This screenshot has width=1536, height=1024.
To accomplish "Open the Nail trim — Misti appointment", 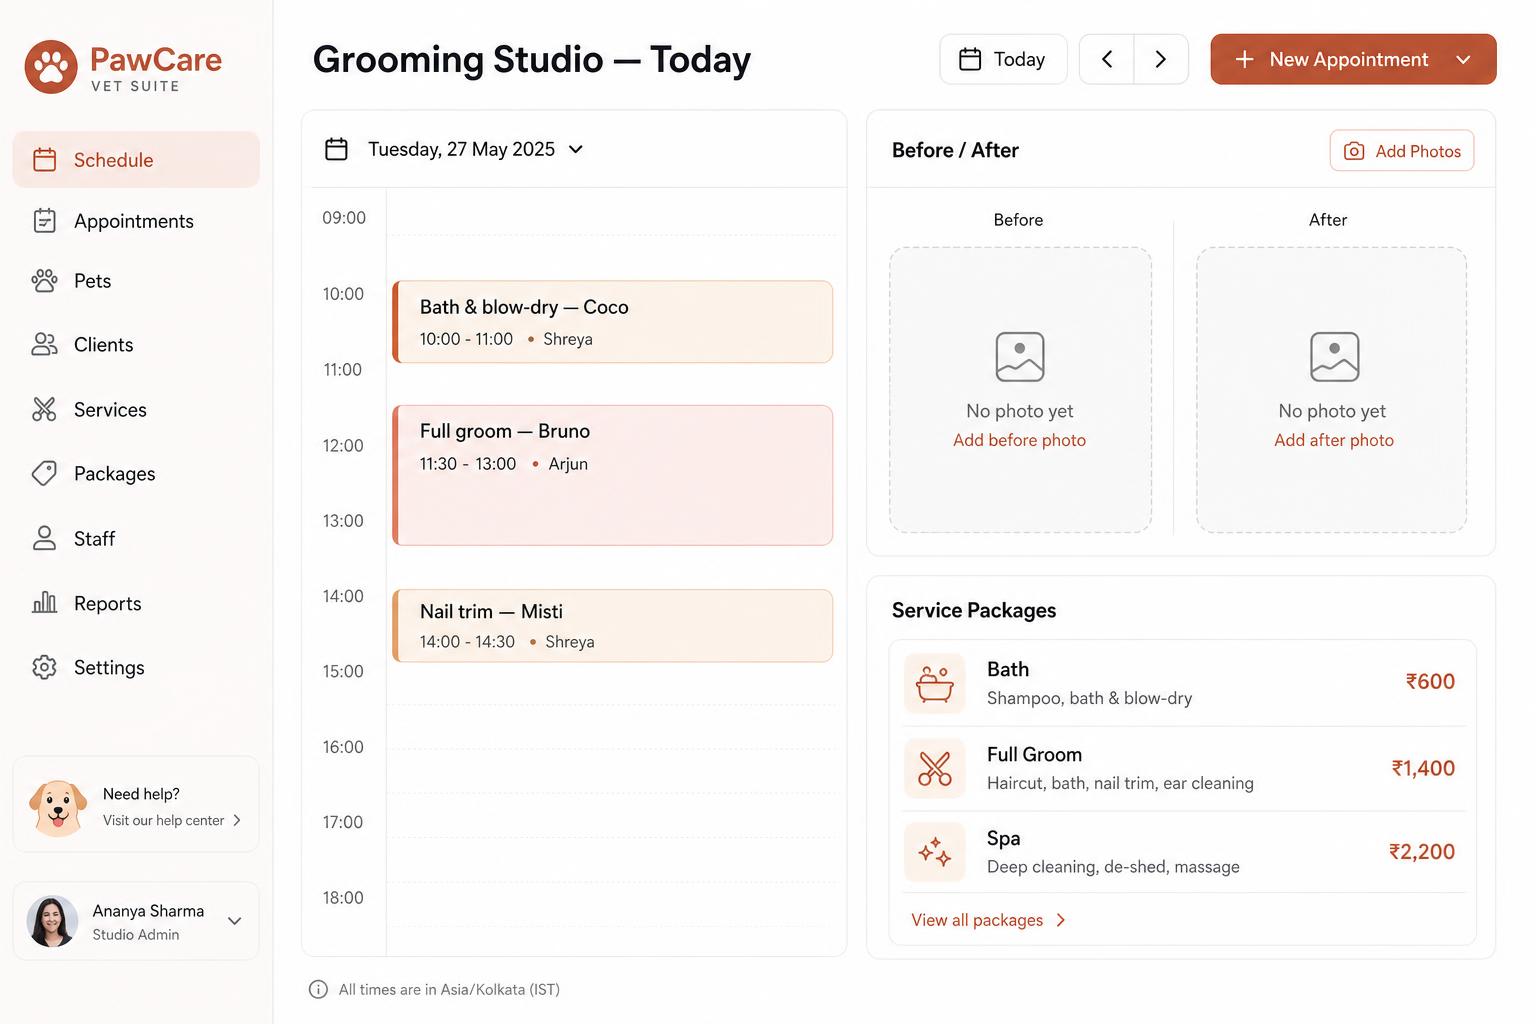I will click(x=613, y=626).
